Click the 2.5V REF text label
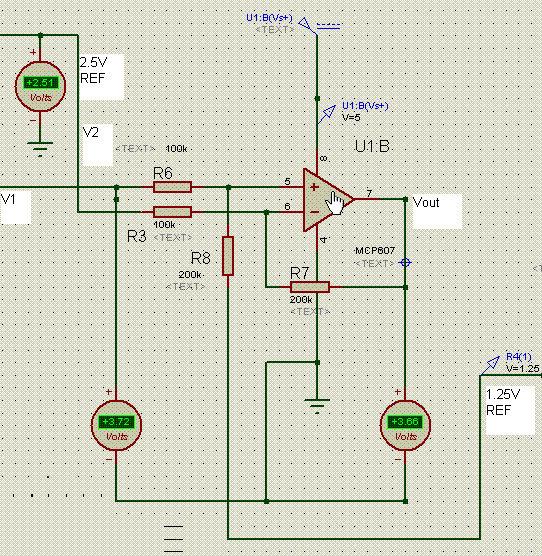 pos(93,70)
